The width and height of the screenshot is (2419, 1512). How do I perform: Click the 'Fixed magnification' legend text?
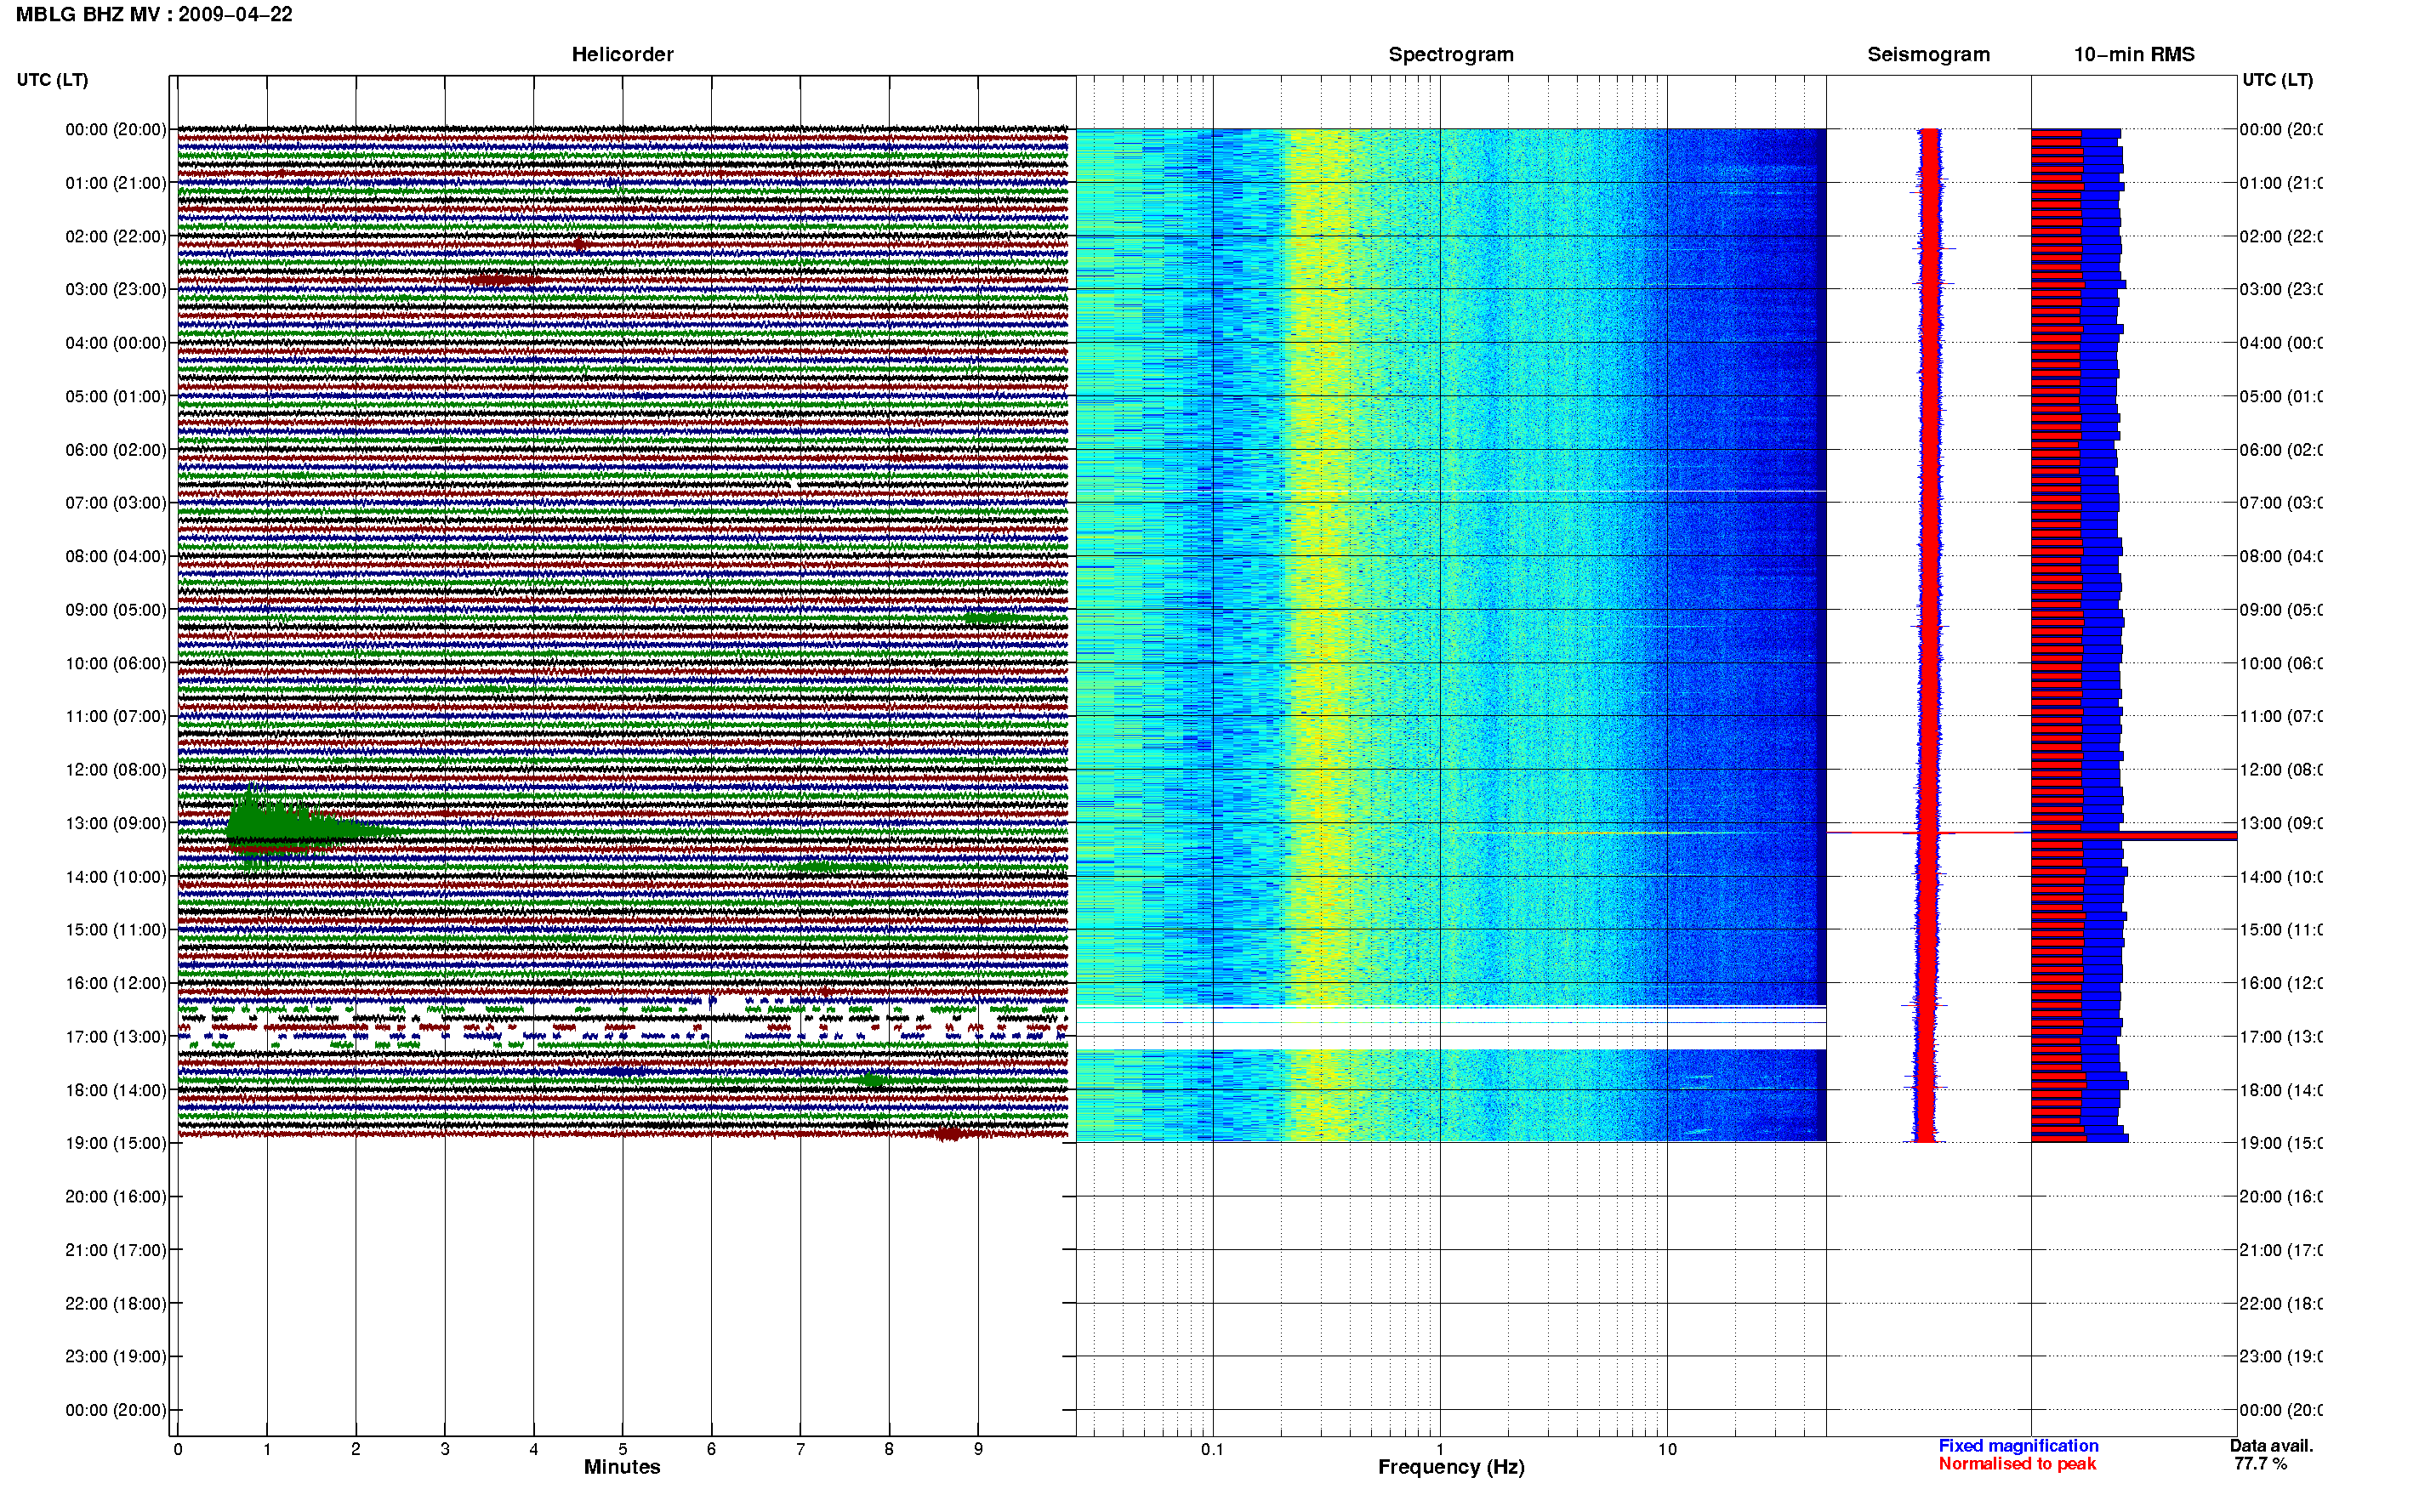pyautogui.click(x=2018, y=1446)
